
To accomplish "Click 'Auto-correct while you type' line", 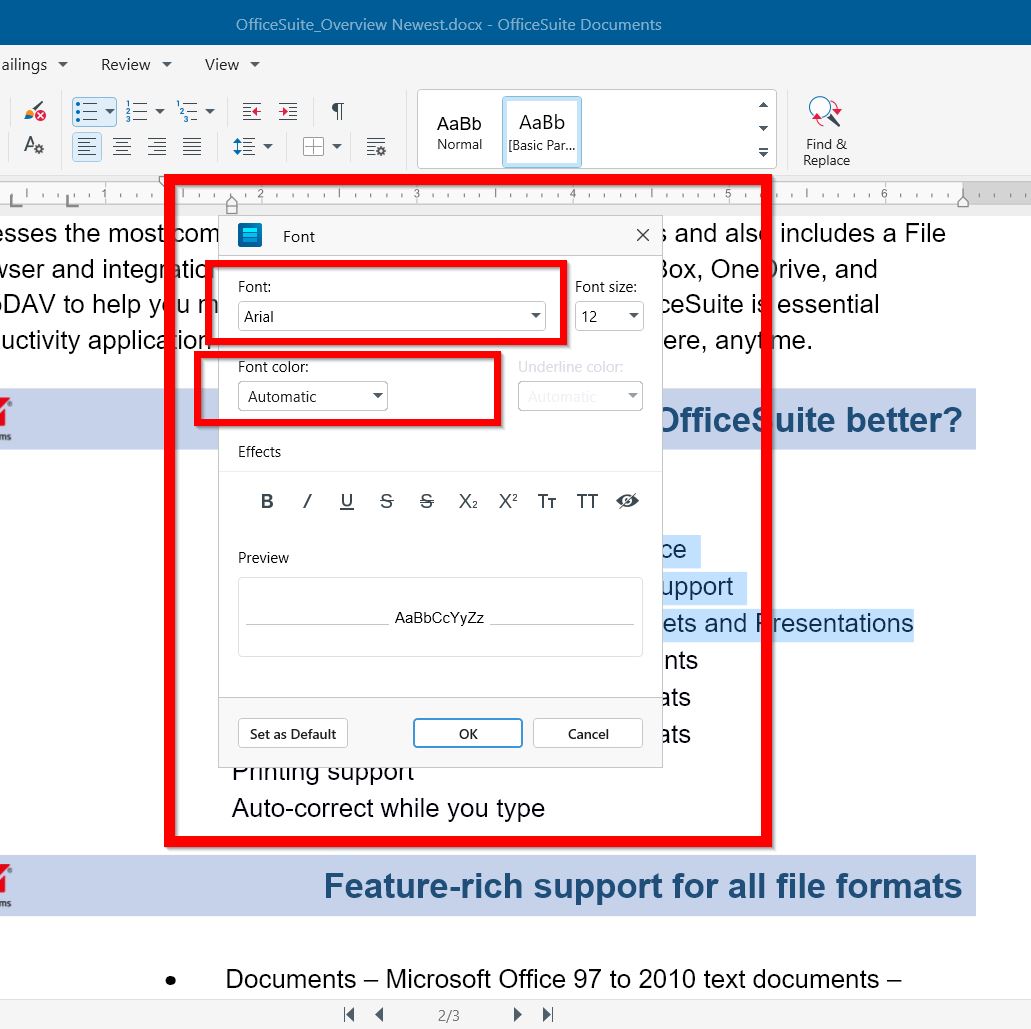I will click(x=388, y=808).
